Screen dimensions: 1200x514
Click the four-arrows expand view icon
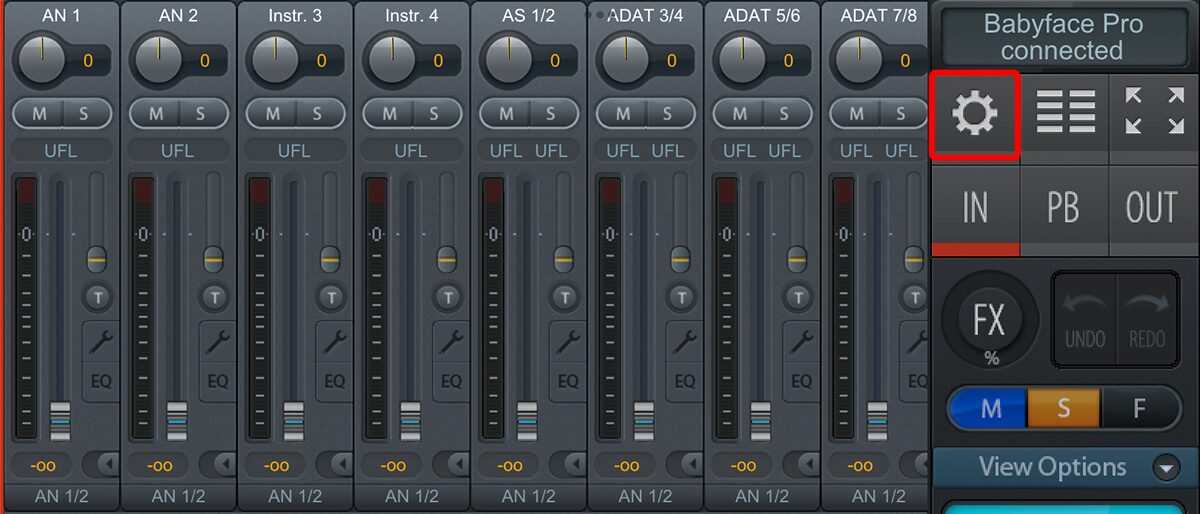(1153, 112)
